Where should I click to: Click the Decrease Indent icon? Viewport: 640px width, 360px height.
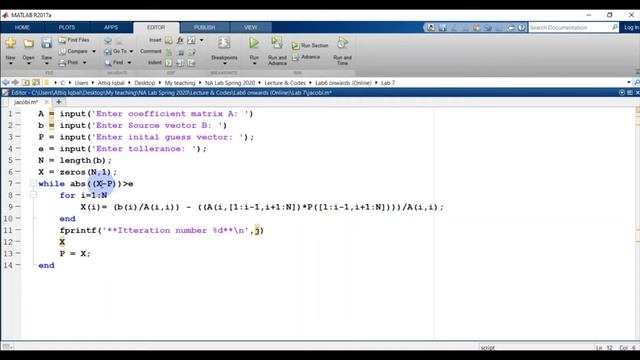(x=191, y=63)
